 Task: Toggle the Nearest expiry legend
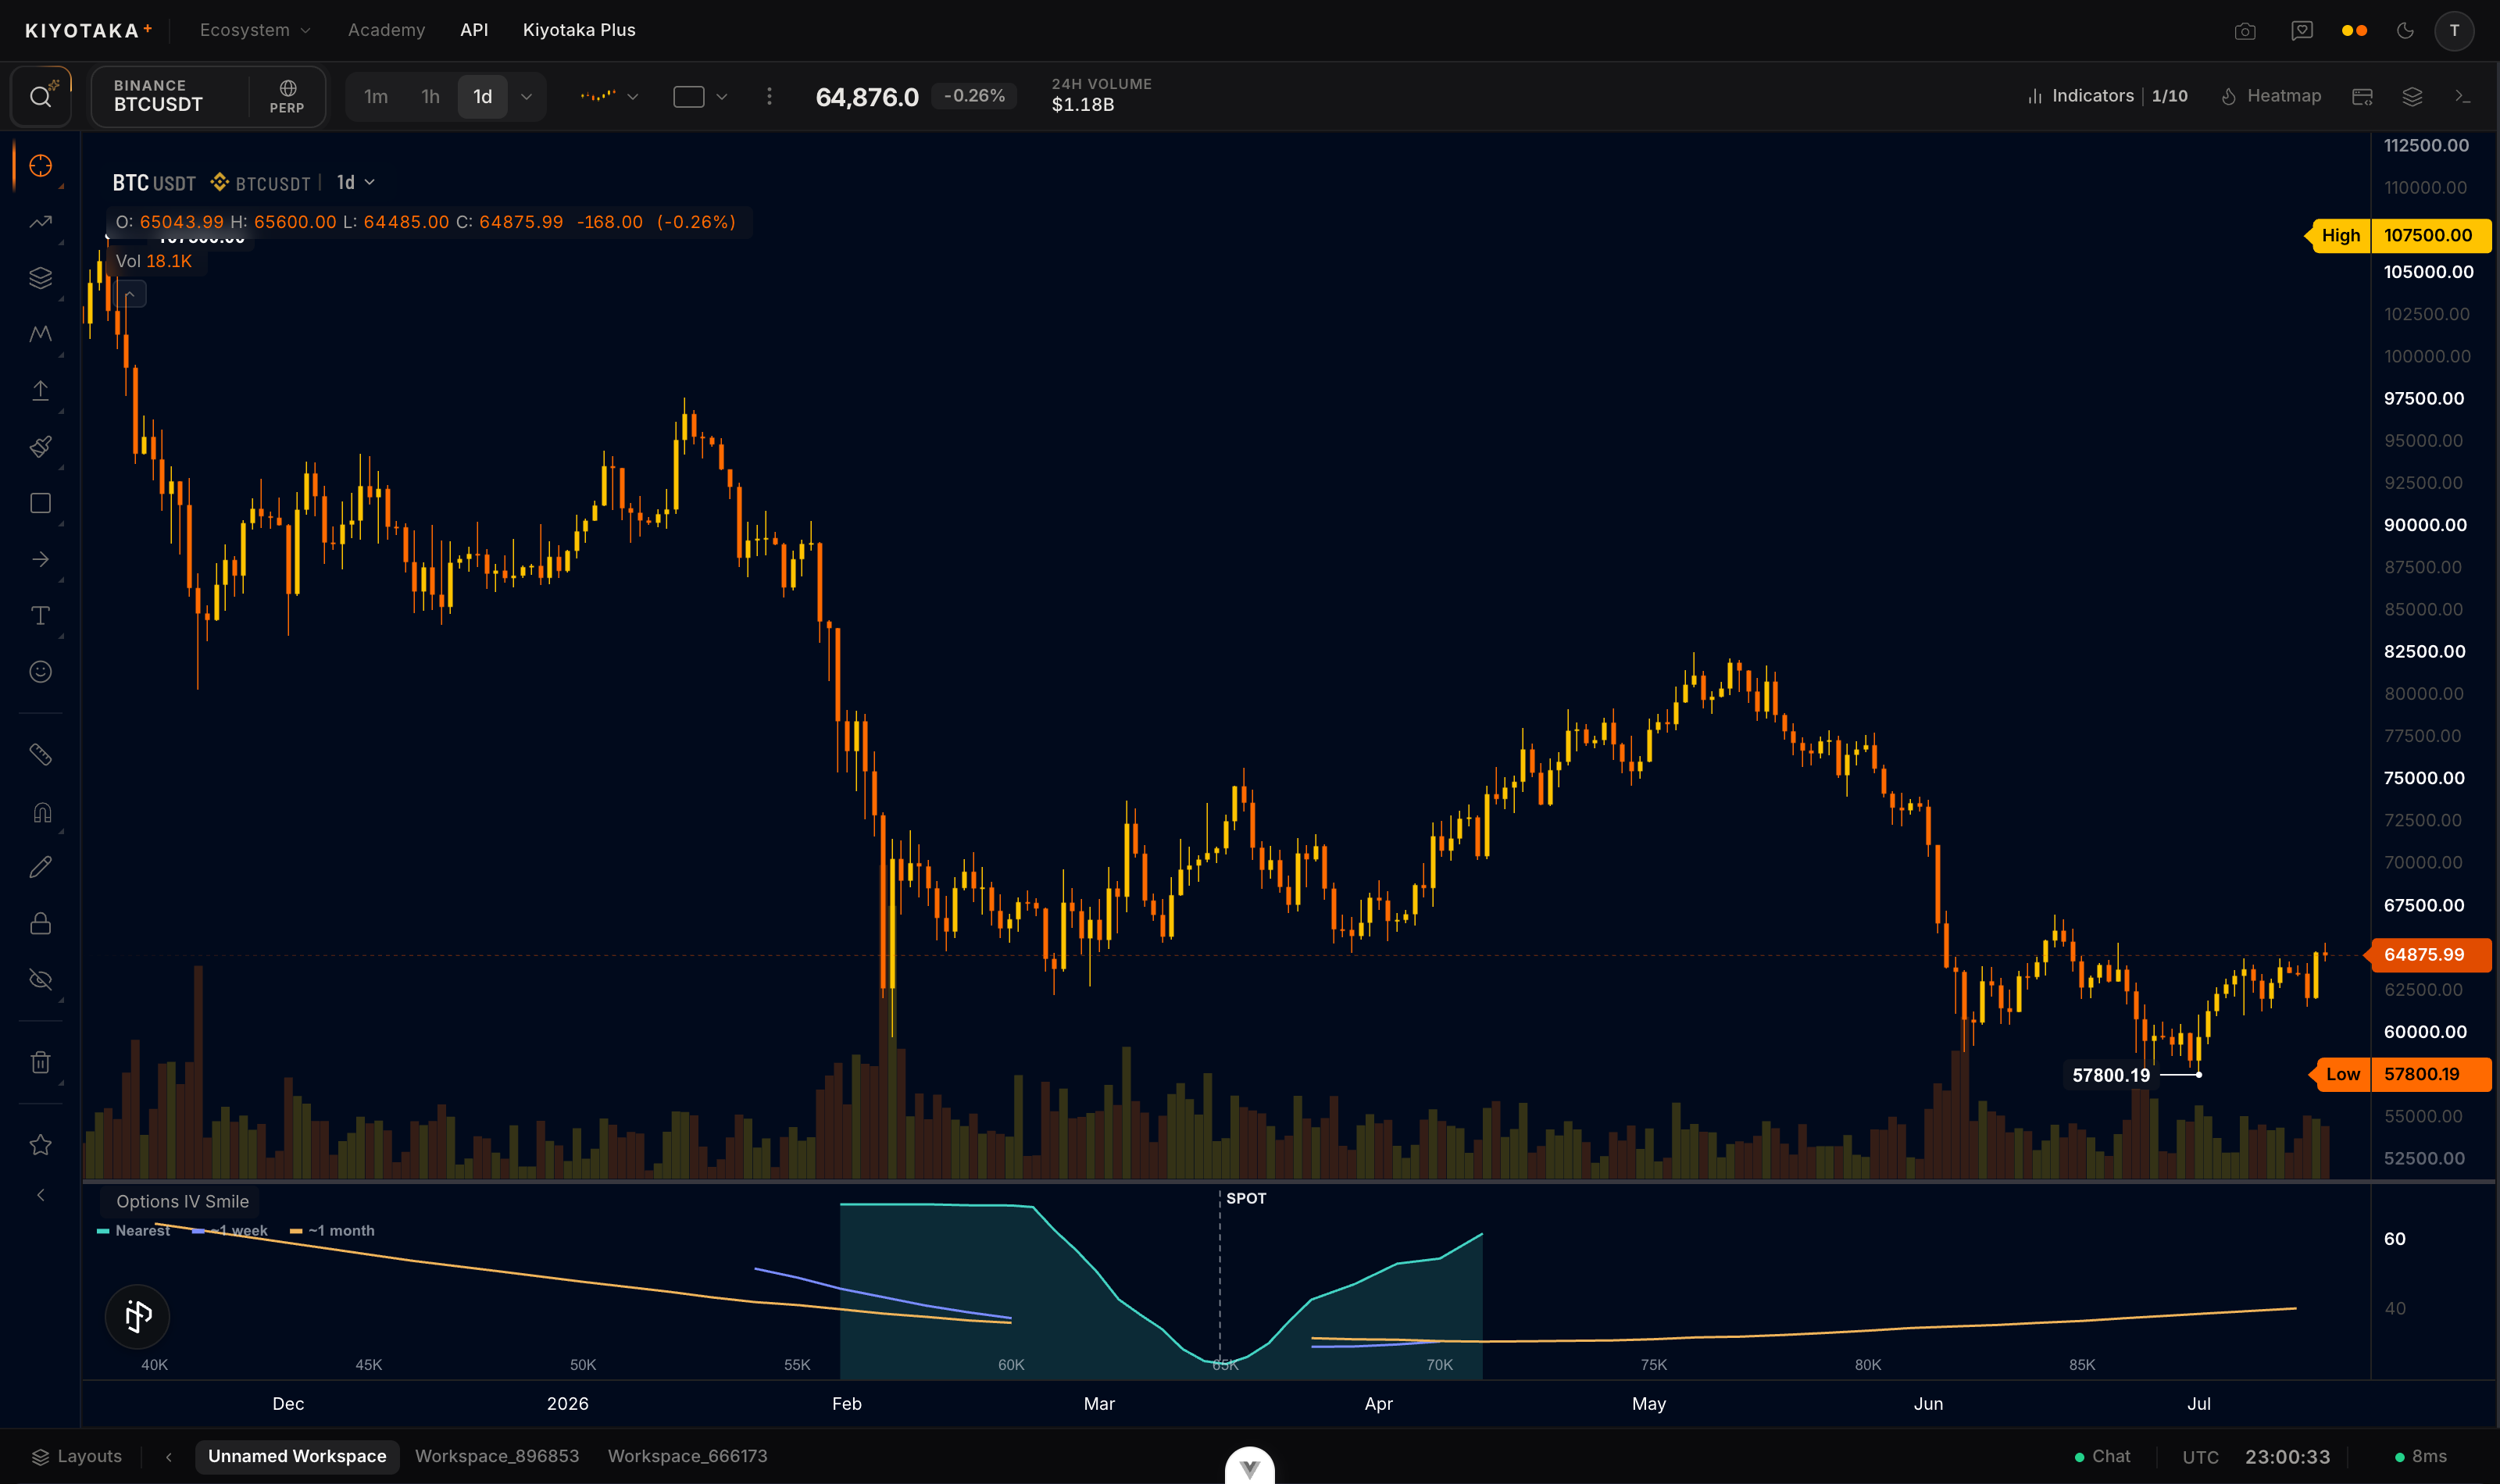tap(134, 1231)
